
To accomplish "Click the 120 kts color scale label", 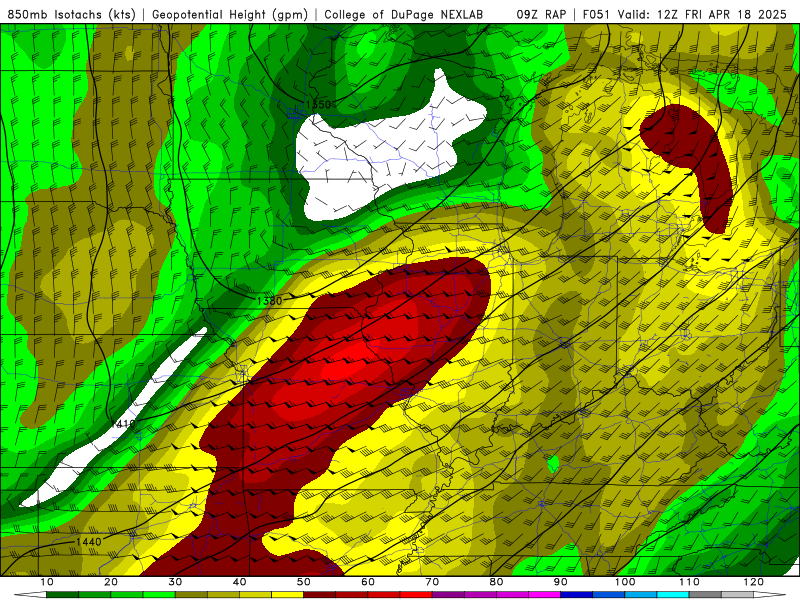I will (754, 582).
